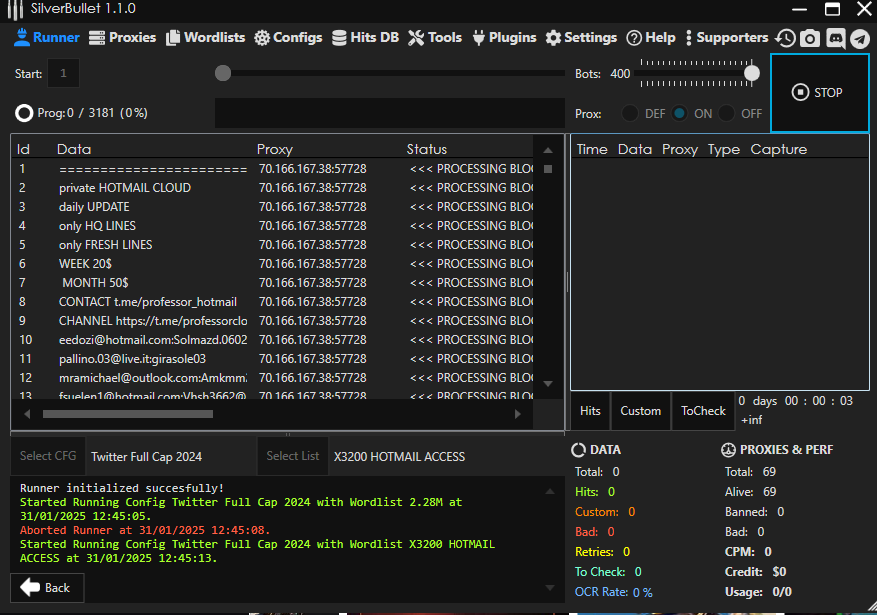Click horizontal scrollbar right arrow
This screenshot has height=615, width=877.
pyautogui.click(x=517, y=413)
